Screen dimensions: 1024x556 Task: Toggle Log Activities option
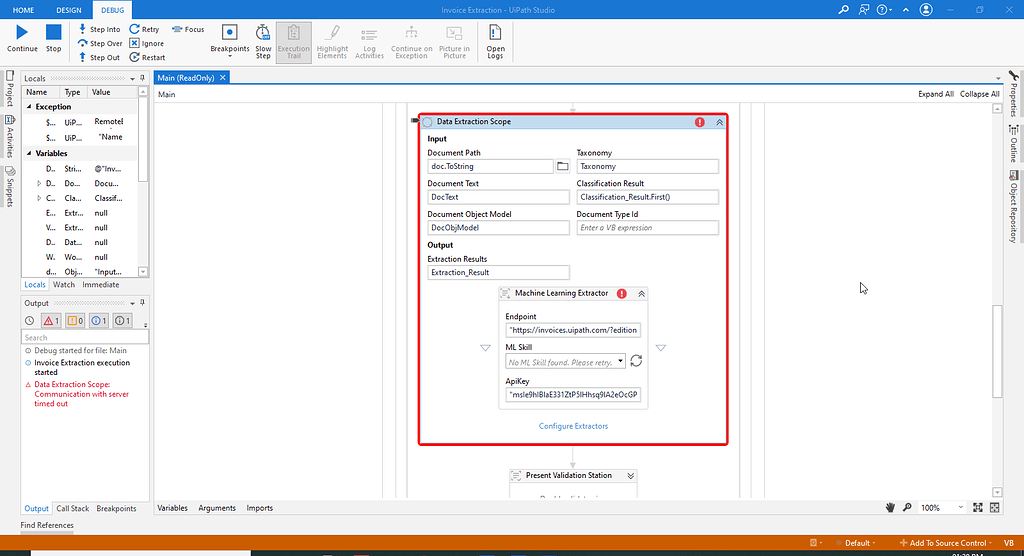(x=369, y=42)
